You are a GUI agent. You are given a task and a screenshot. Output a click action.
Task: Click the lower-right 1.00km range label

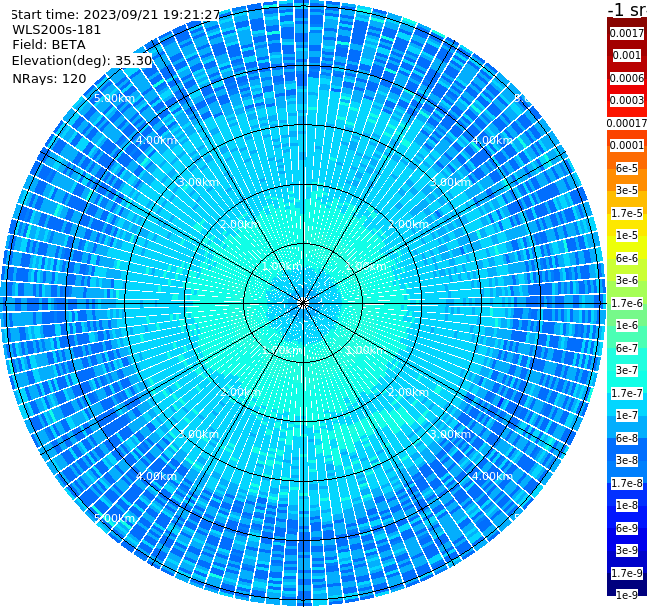(366, 350)
